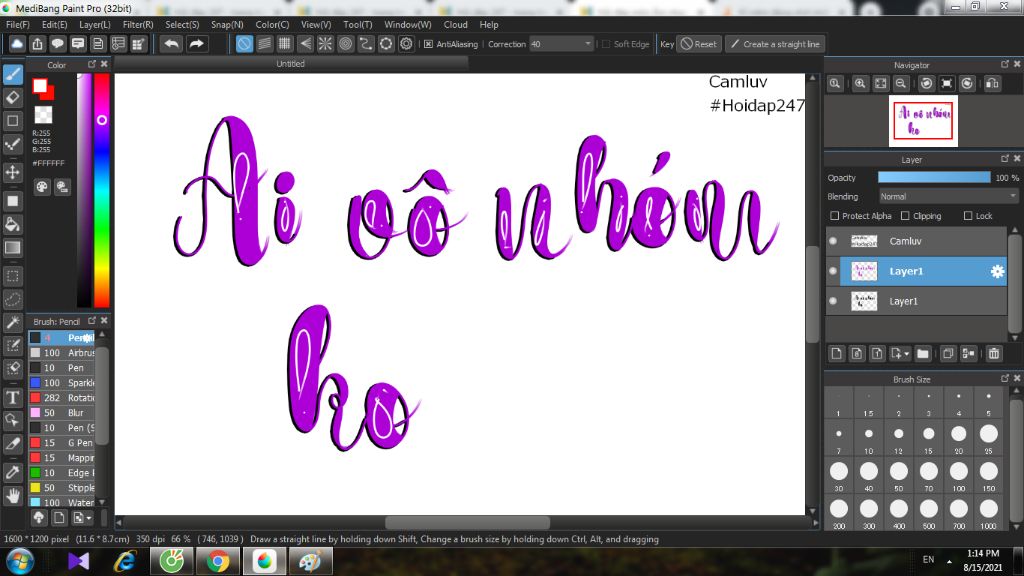Open the Layer menu
This screenshot has width=1024, height=576.
[95, 25]
